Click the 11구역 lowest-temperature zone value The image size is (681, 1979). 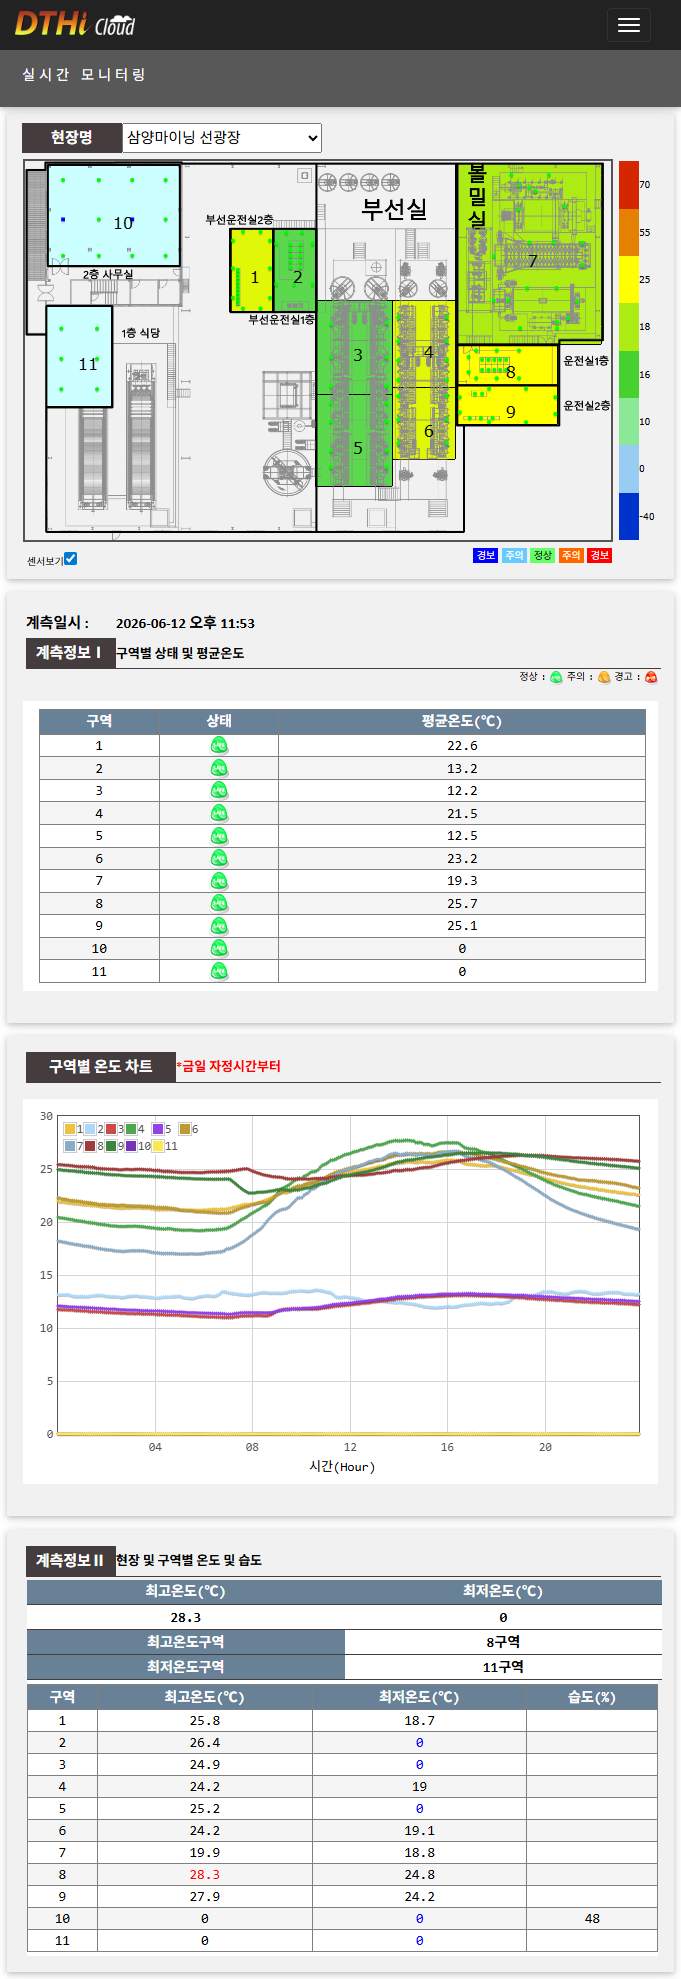tap(503, 1667)
